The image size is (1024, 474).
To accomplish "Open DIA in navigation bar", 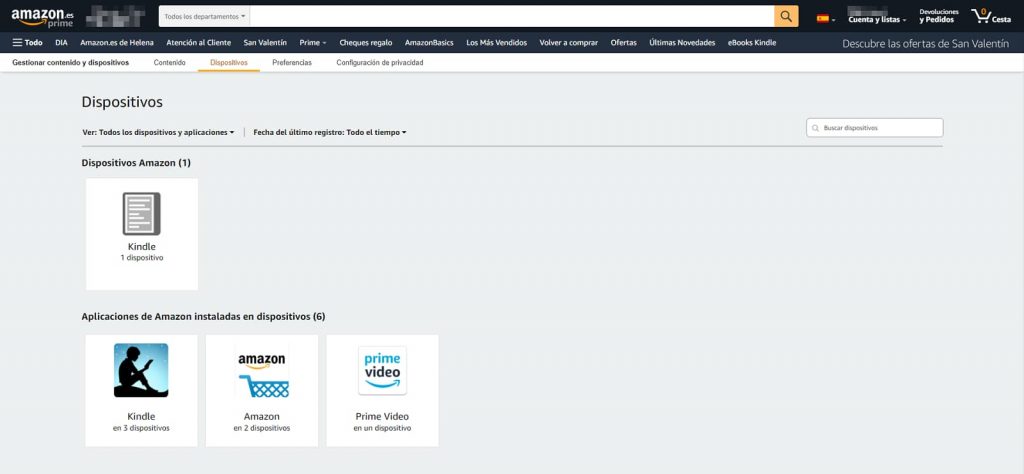I will 61,42.
